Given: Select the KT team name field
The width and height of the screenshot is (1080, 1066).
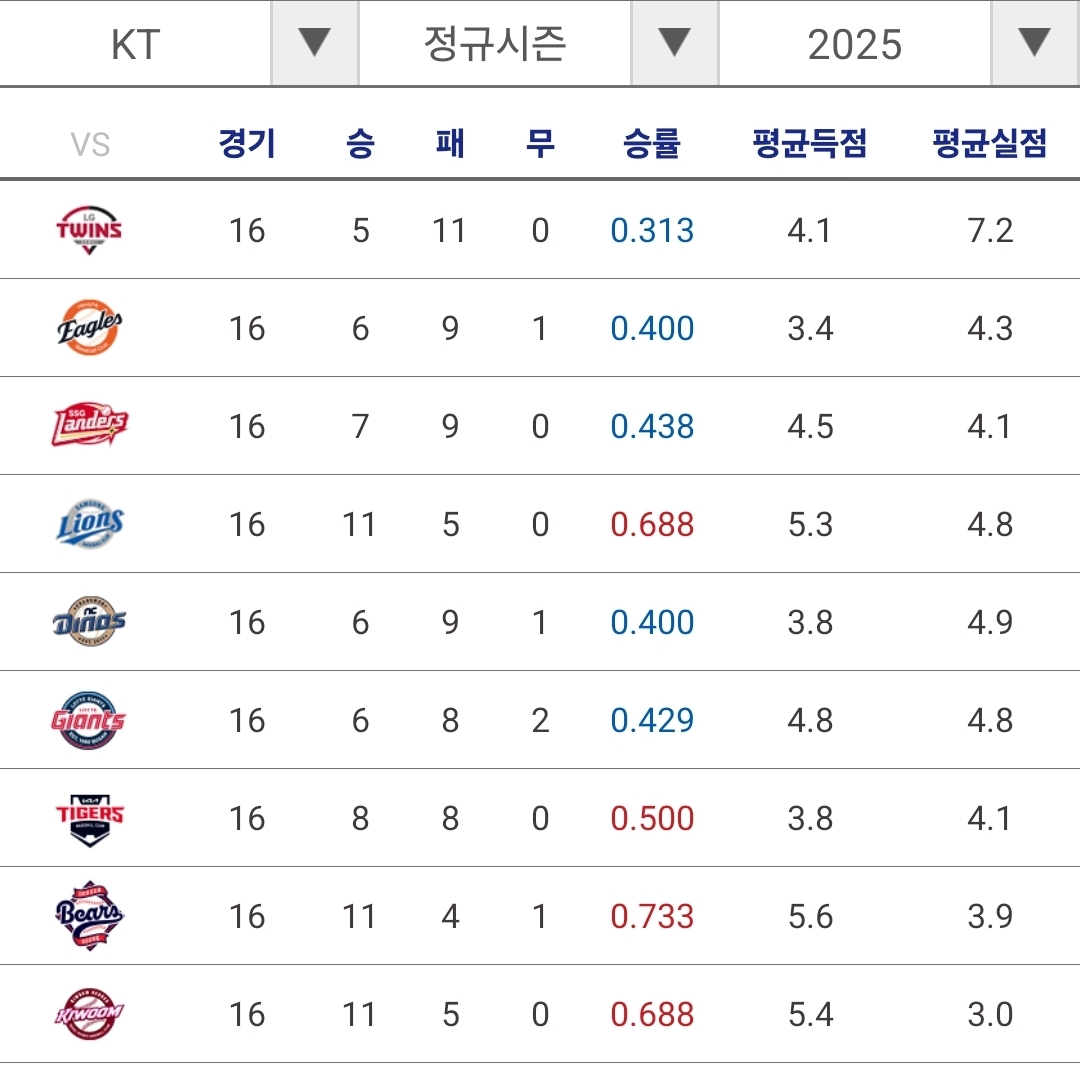Looking at the screenshot, I should (x=136, y=44).
